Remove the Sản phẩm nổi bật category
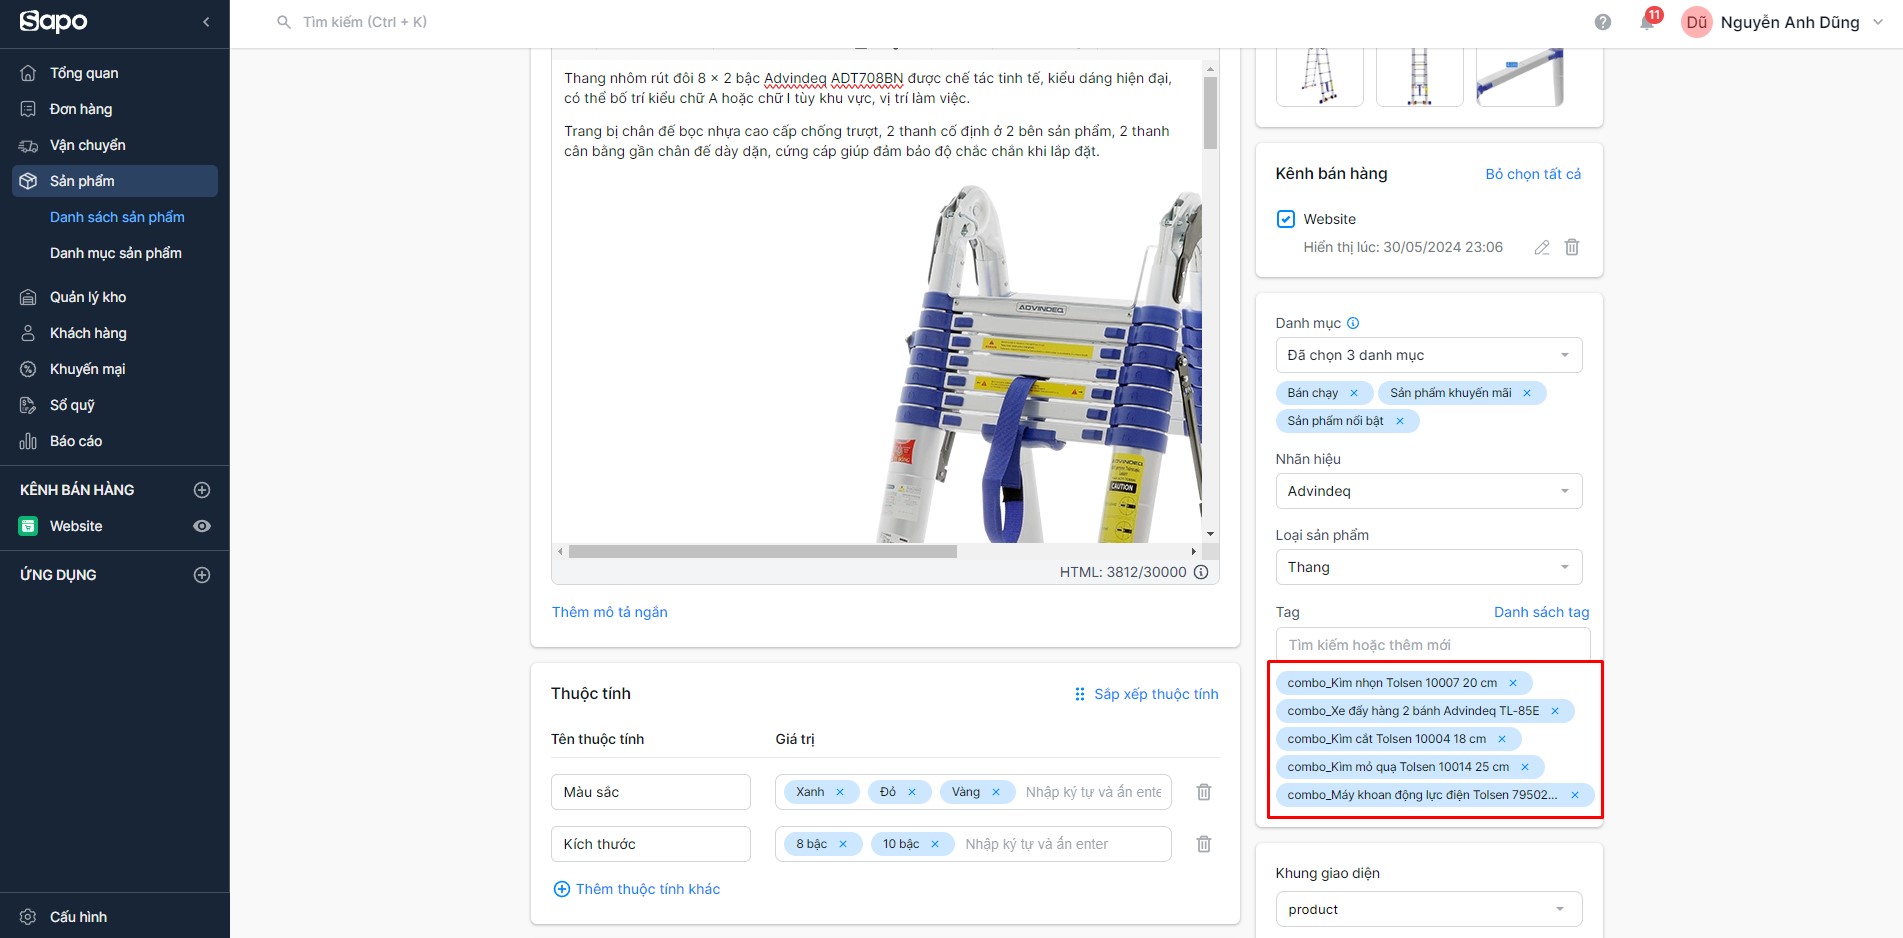1903x938 pixels. [1400, 421]
